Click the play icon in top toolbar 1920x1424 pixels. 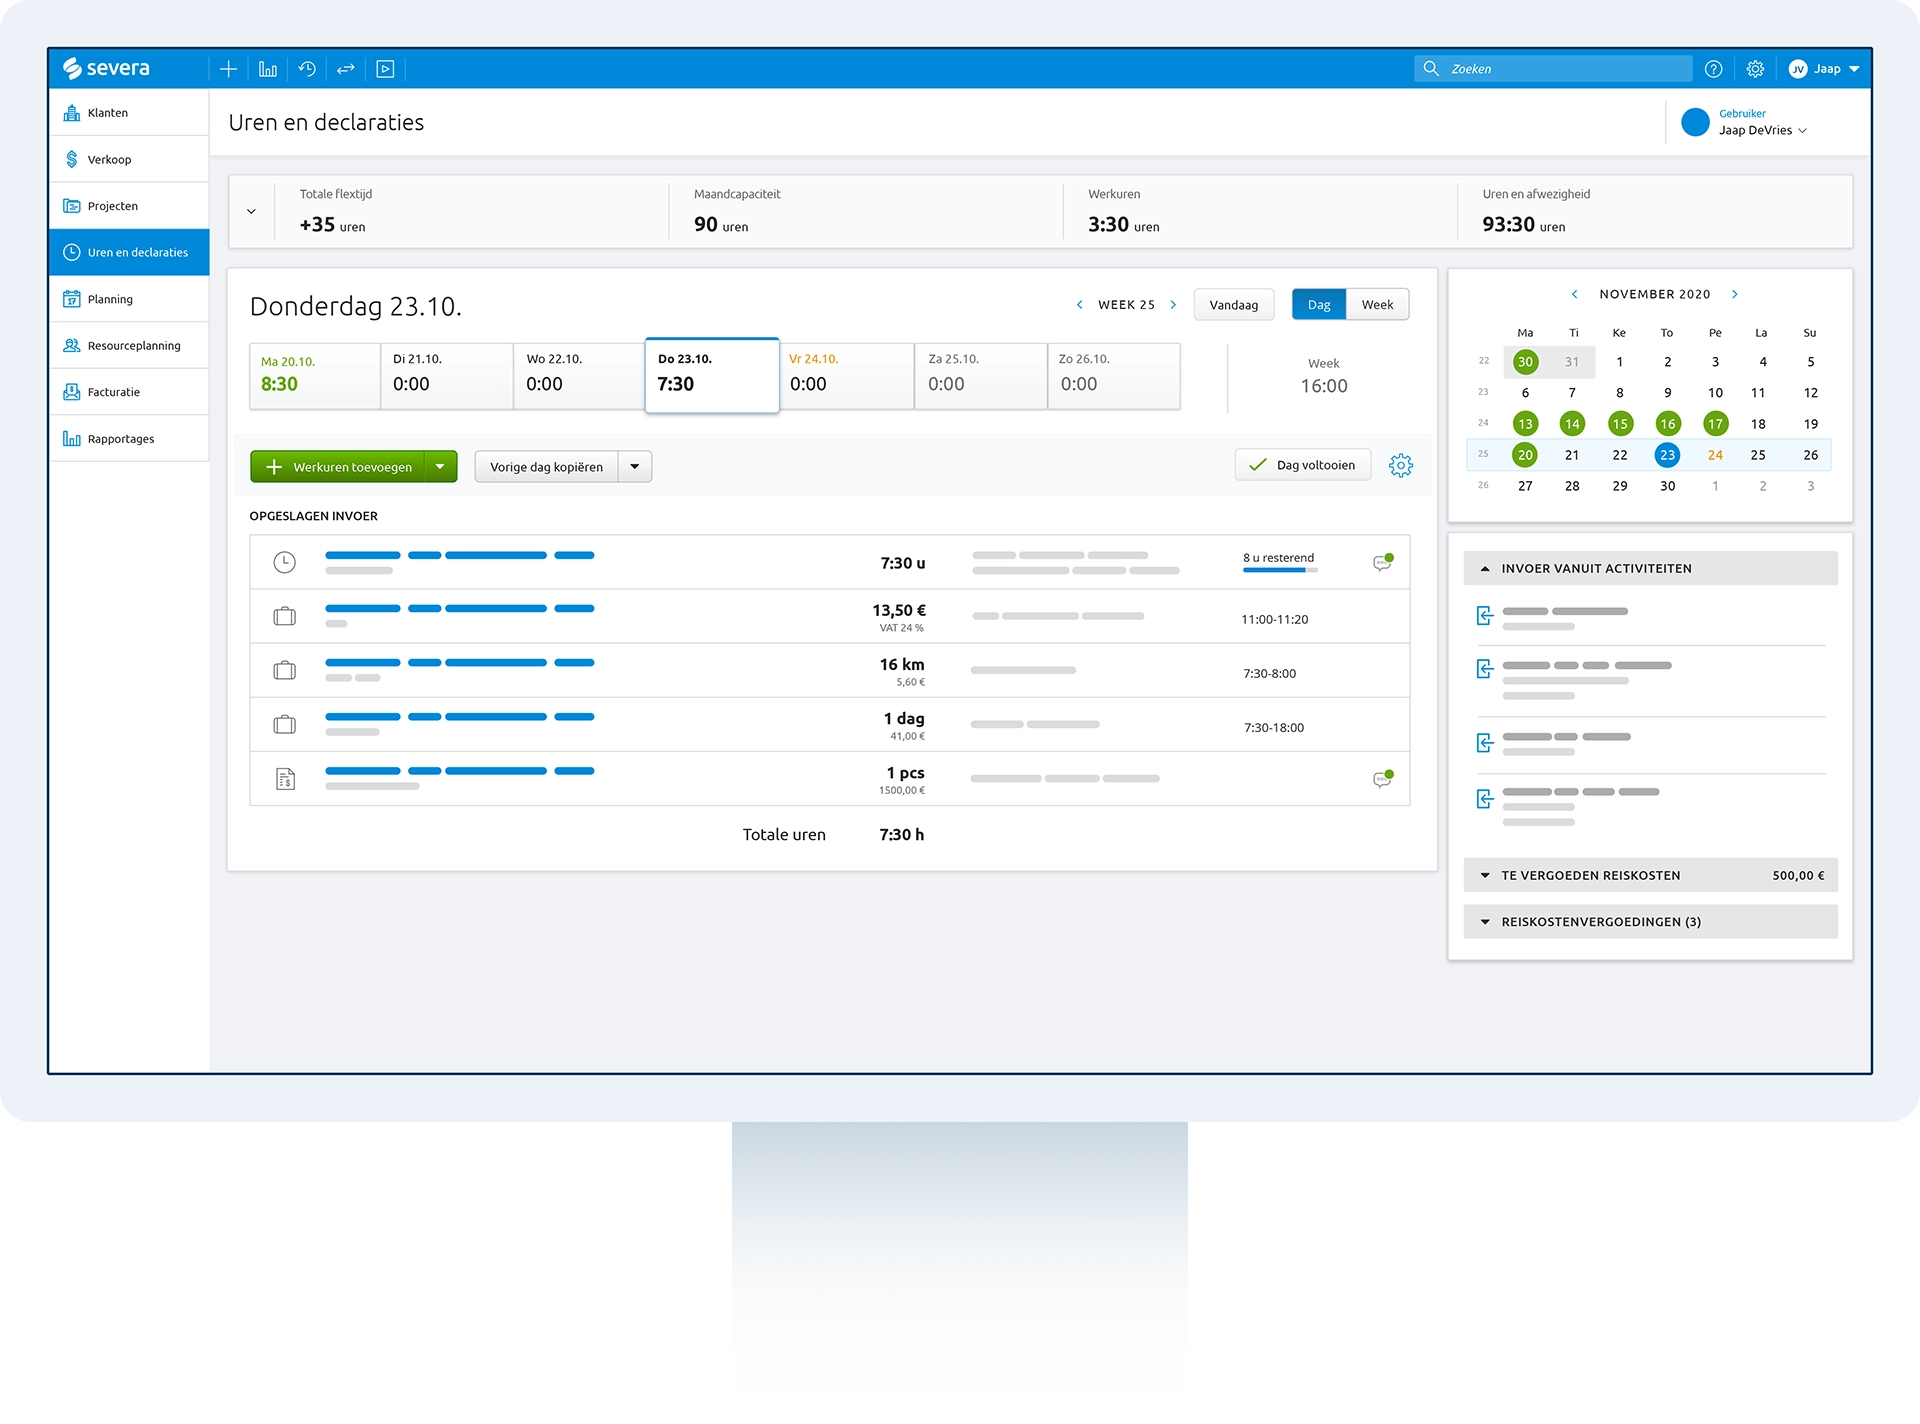pos(385,69)
